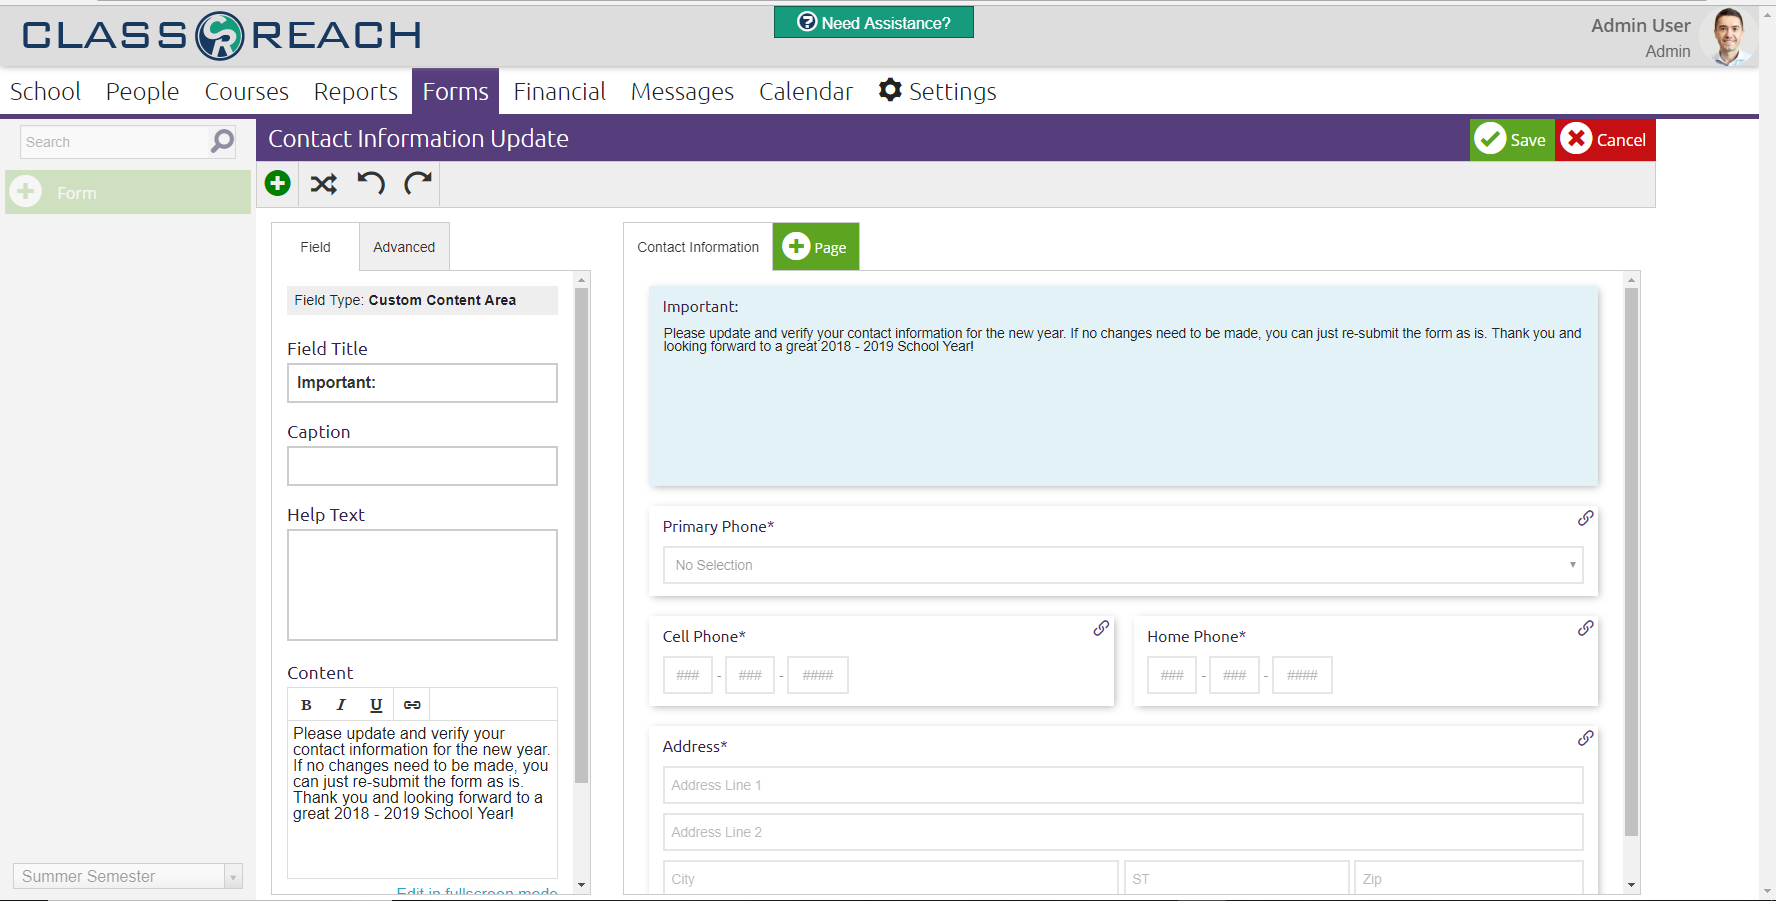1776x901 pixels.
Task: Click link icon on Home Phone field
Action: coord(1585,628)
